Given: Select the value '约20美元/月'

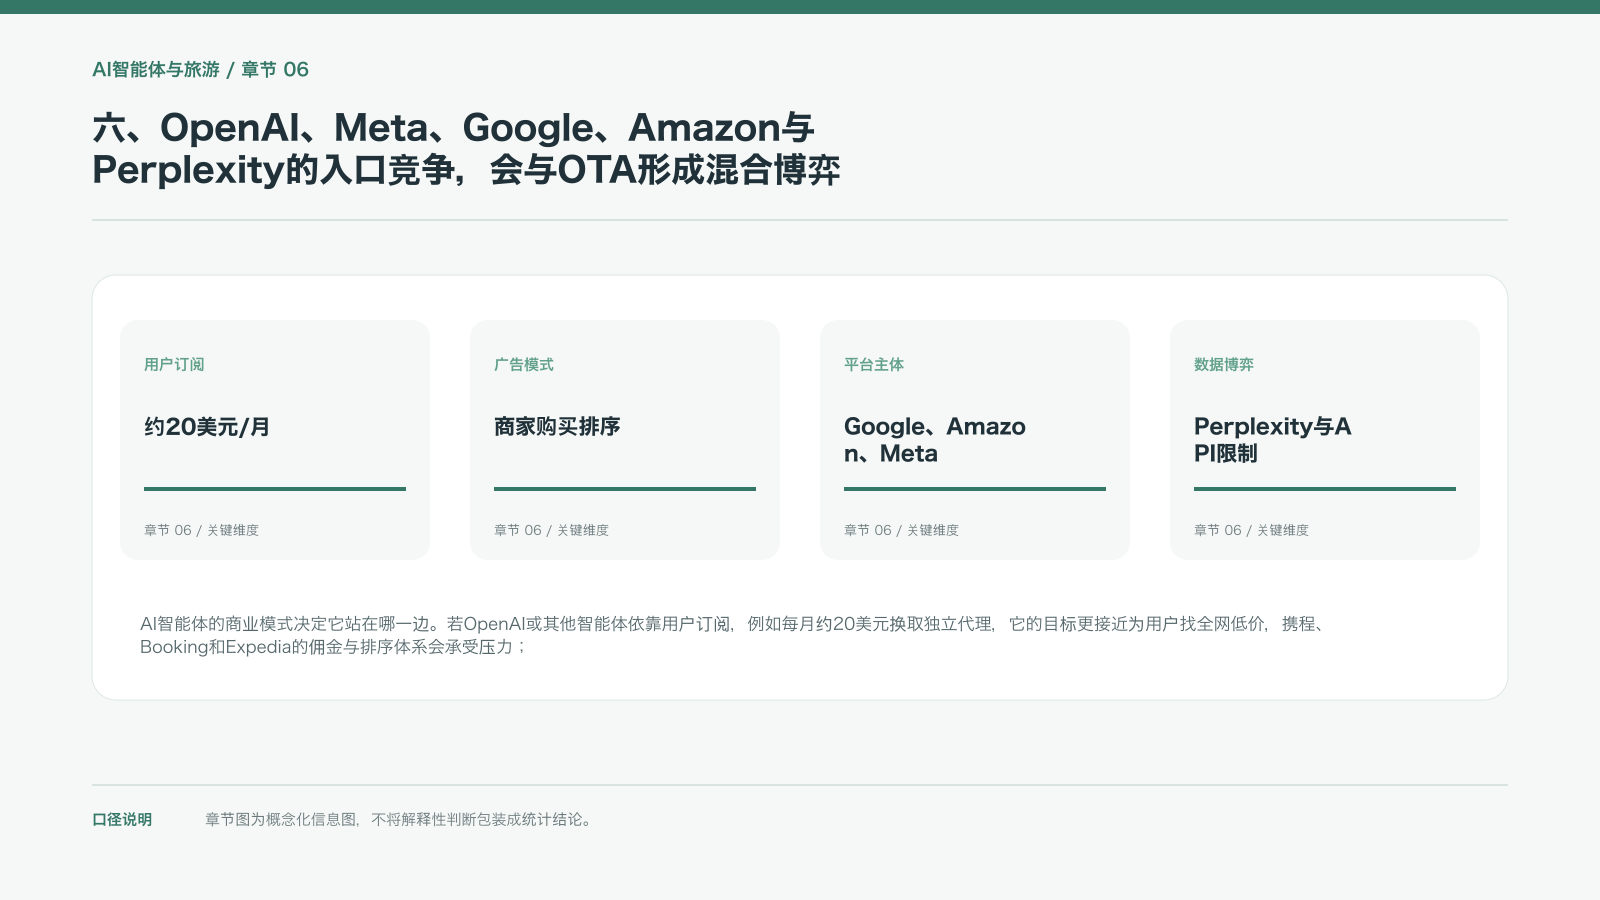Looking at the screenshot, I should 207,427.
